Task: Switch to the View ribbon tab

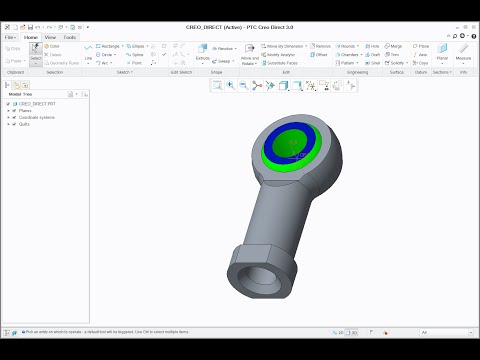Action: pyautogui.click(x=50, y=37)
